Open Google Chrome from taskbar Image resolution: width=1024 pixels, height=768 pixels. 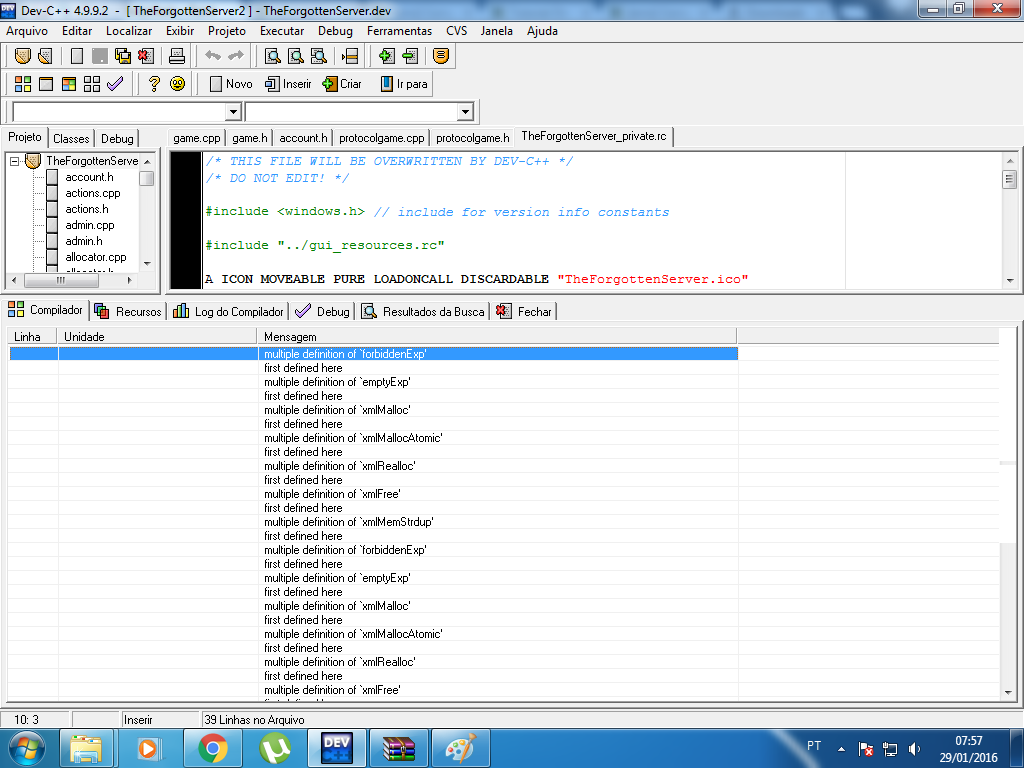212,748
